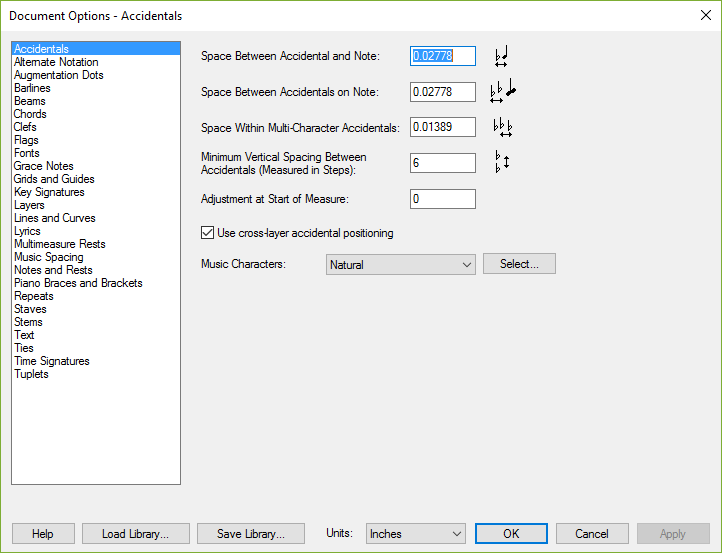Switch to the Beams options category
This screenshot has height=553, width=722.
29,101
